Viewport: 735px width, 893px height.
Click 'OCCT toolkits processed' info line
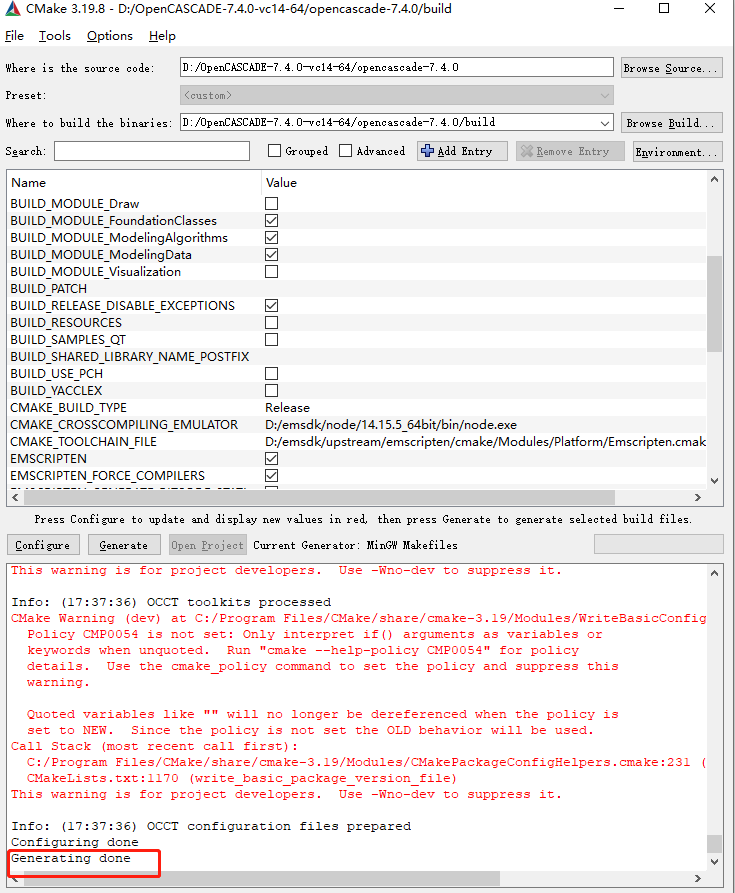pyautogui.click(x=171, y=602)
